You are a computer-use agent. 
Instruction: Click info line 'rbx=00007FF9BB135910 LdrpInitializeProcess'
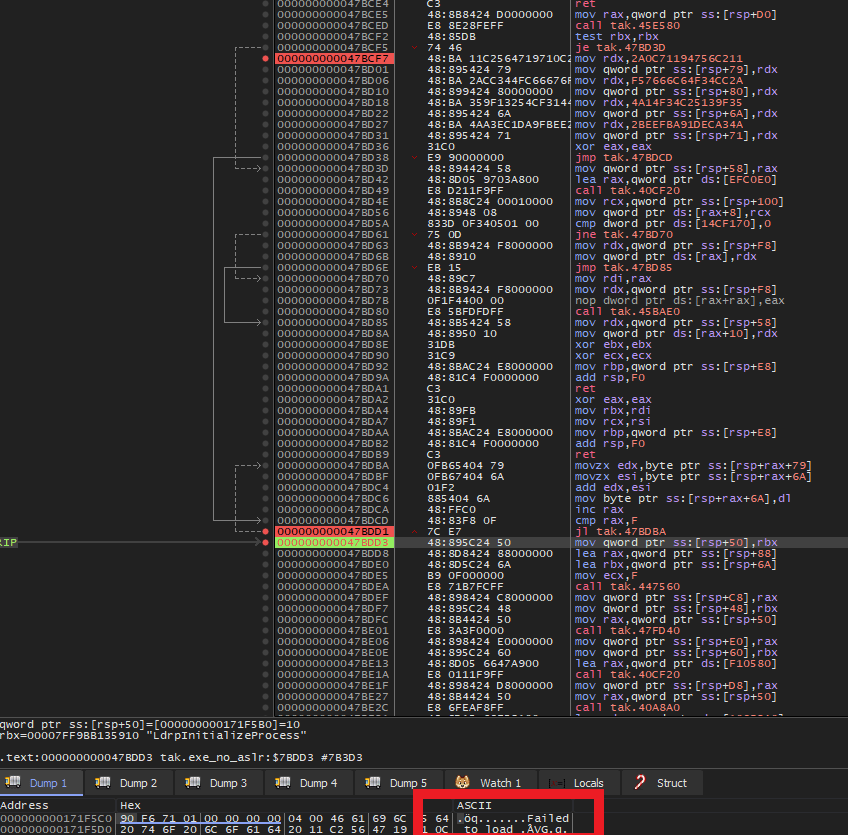point(153,735)
